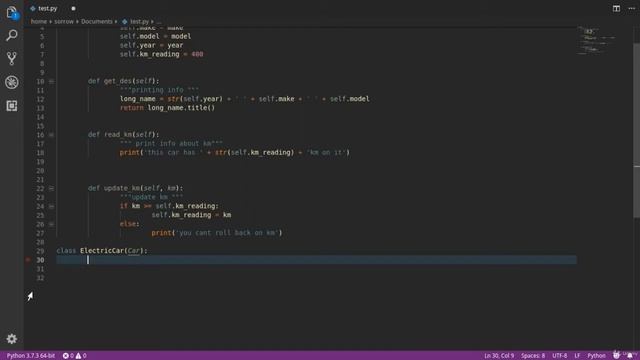Image resolution: width=640 pixels, height=360 pixels.
Task: Open the Debug view
Action: (12, 82)
